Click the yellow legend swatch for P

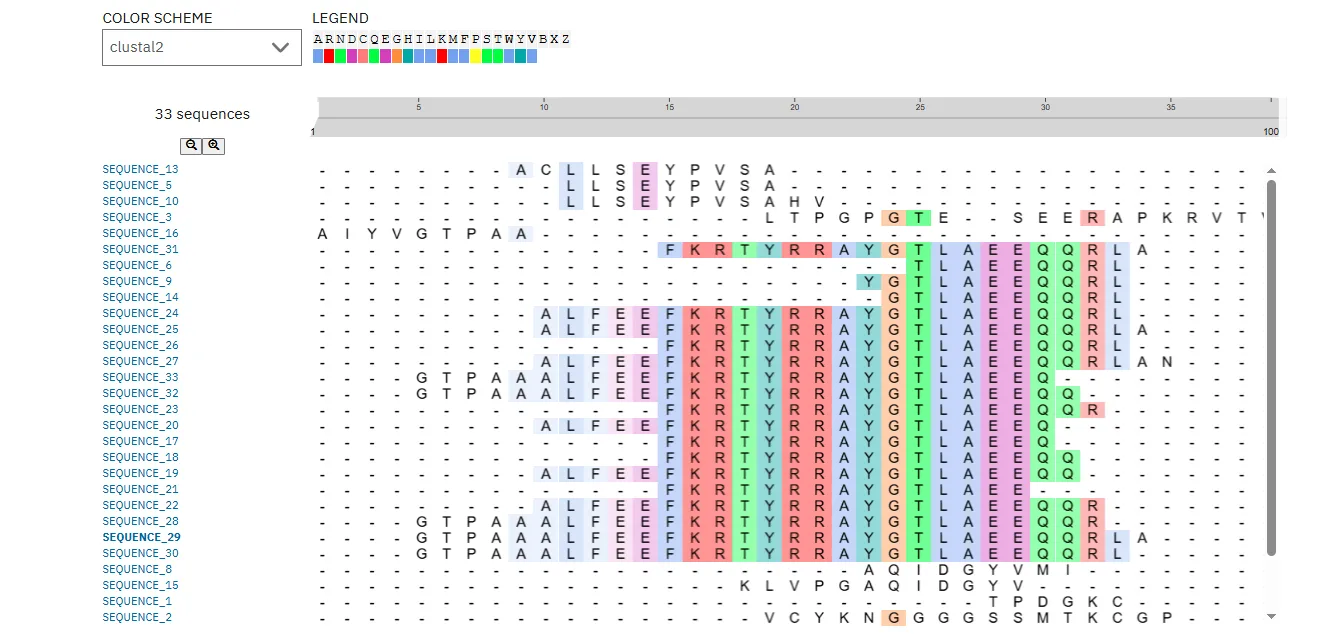(475, 57)
